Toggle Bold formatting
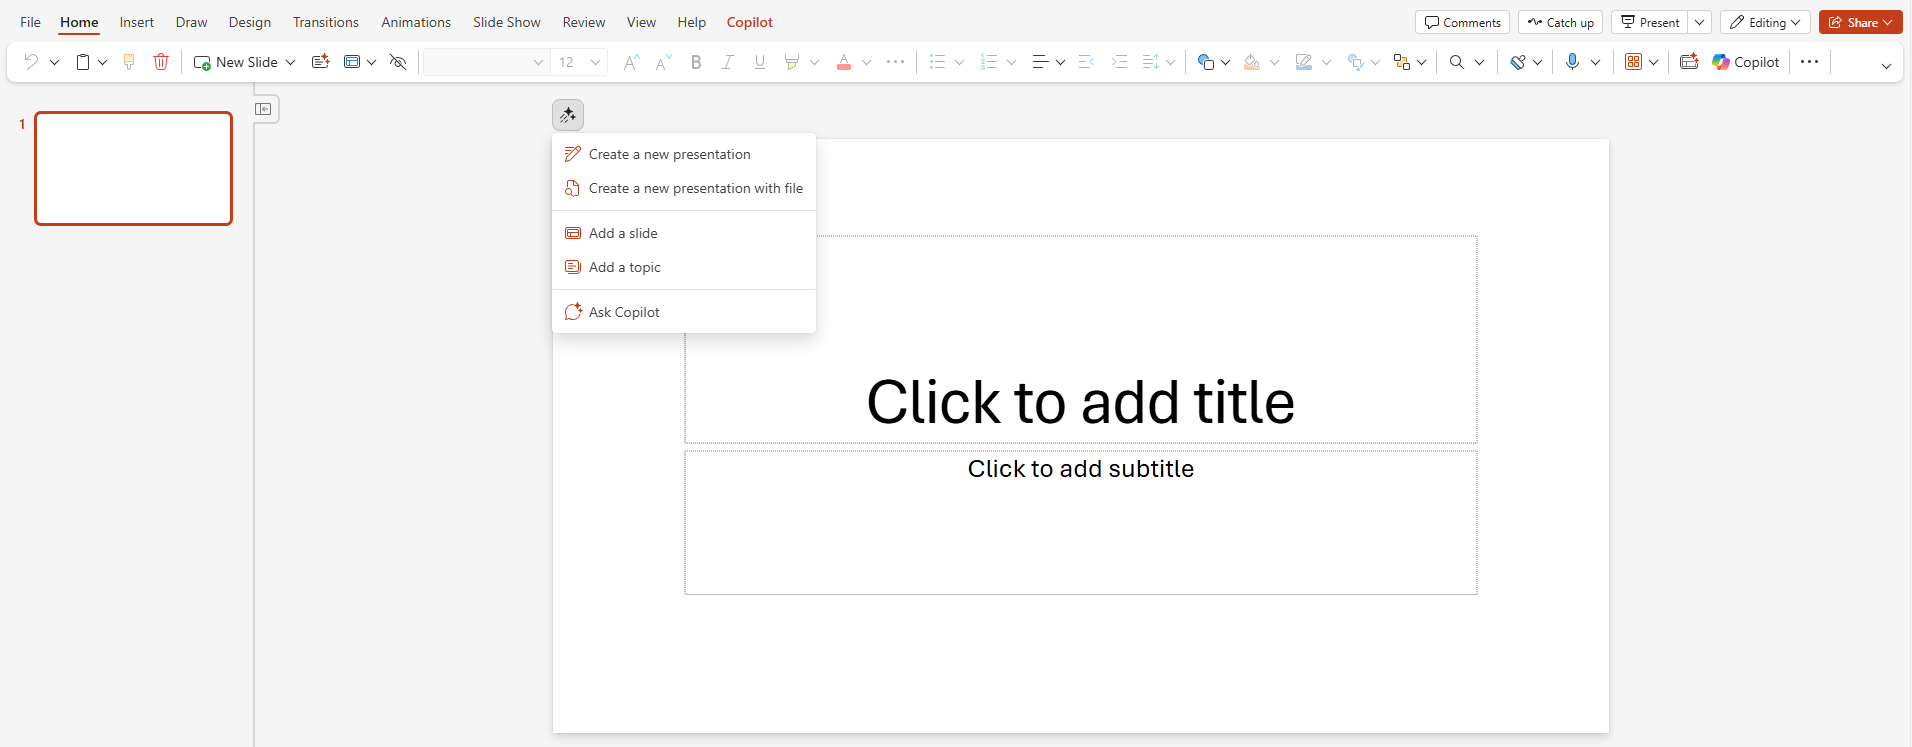This screenshot has width=1912, height=747. (696, 62)
